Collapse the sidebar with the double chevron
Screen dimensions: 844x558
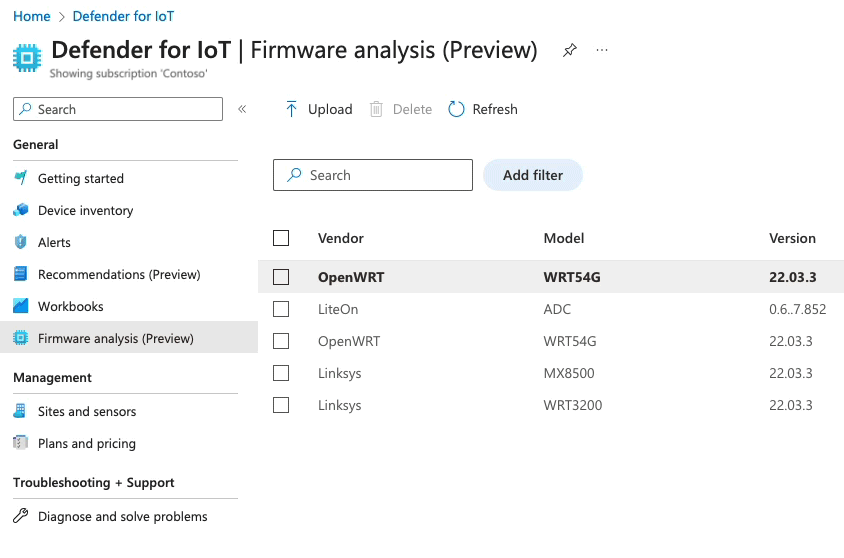(242, 109)
